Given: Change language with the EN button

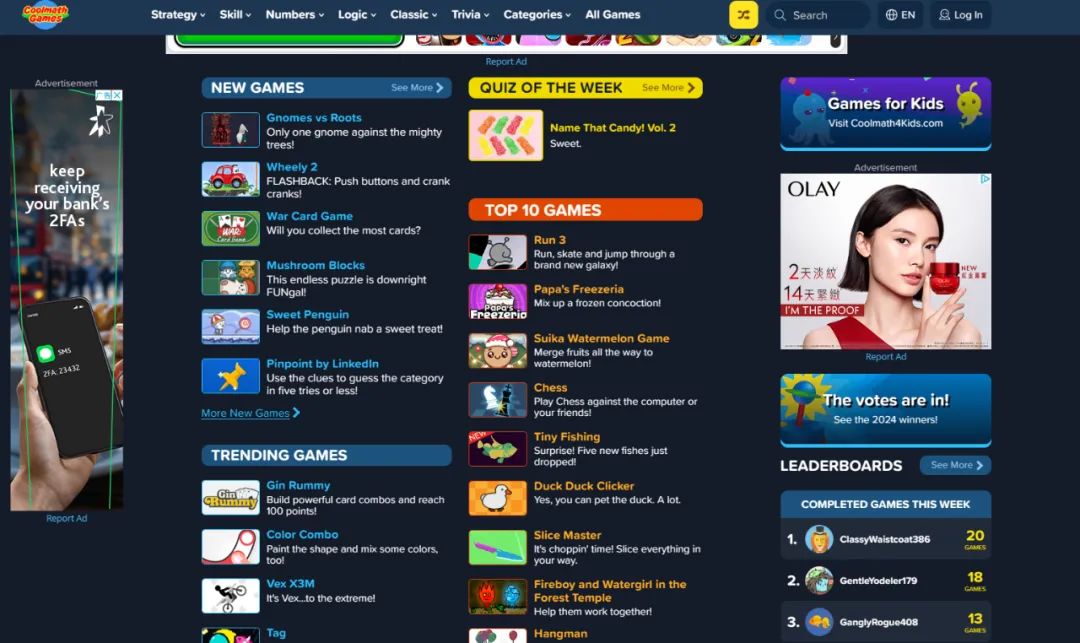Looking at the screenshot, I should [900, 14].
